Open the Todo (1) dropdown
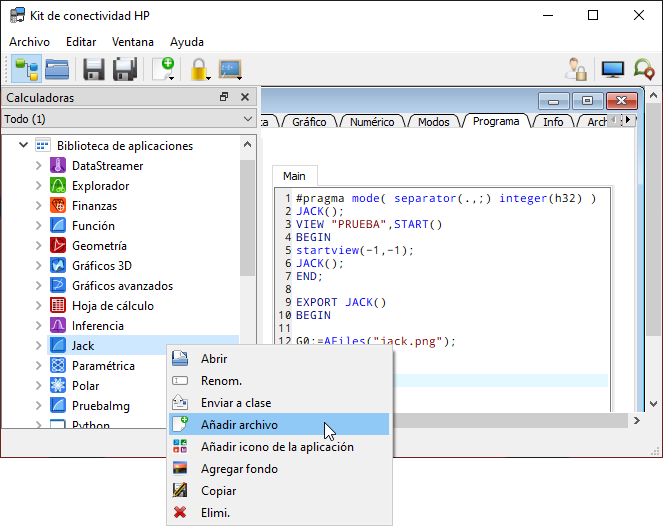 (129, 119)
